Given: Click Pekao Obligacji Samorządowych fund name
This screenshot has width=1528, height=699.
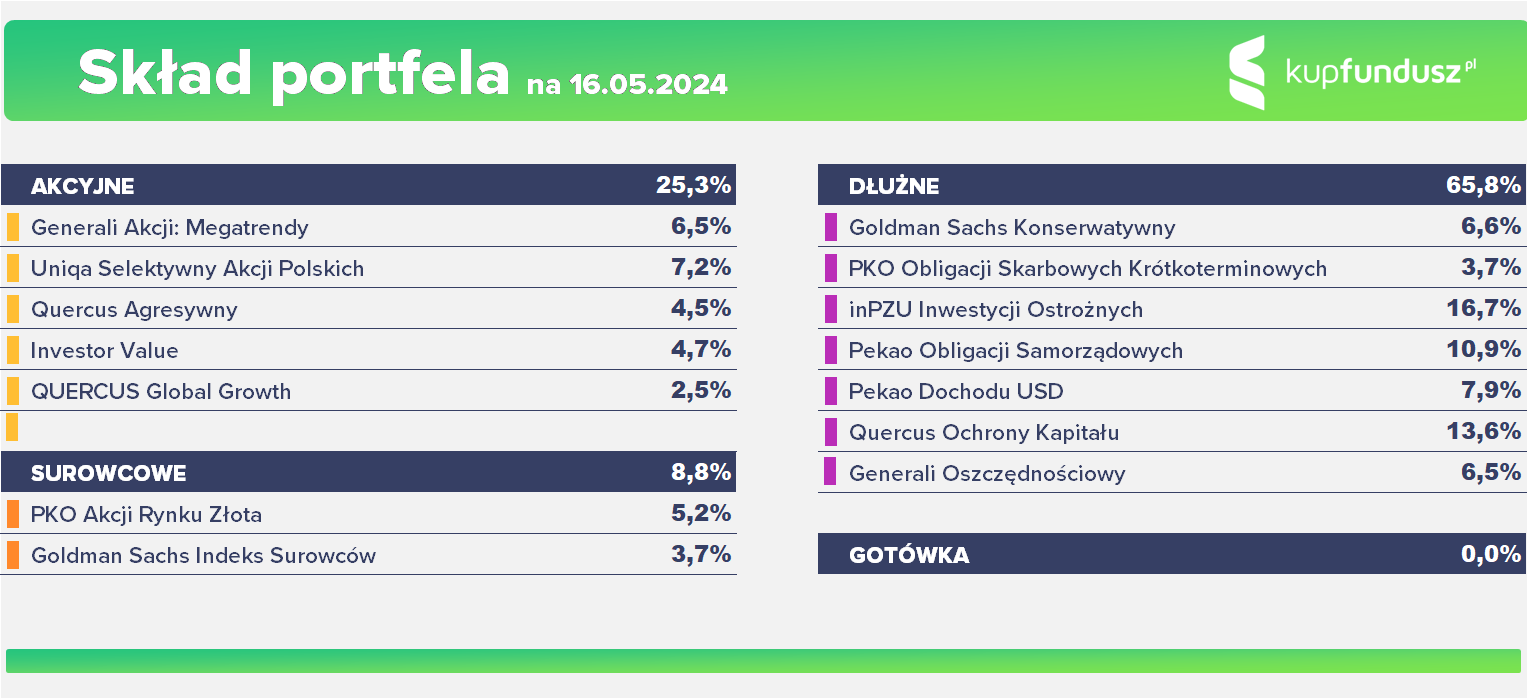Looking at the screenshot, I should coord(1015,350).
